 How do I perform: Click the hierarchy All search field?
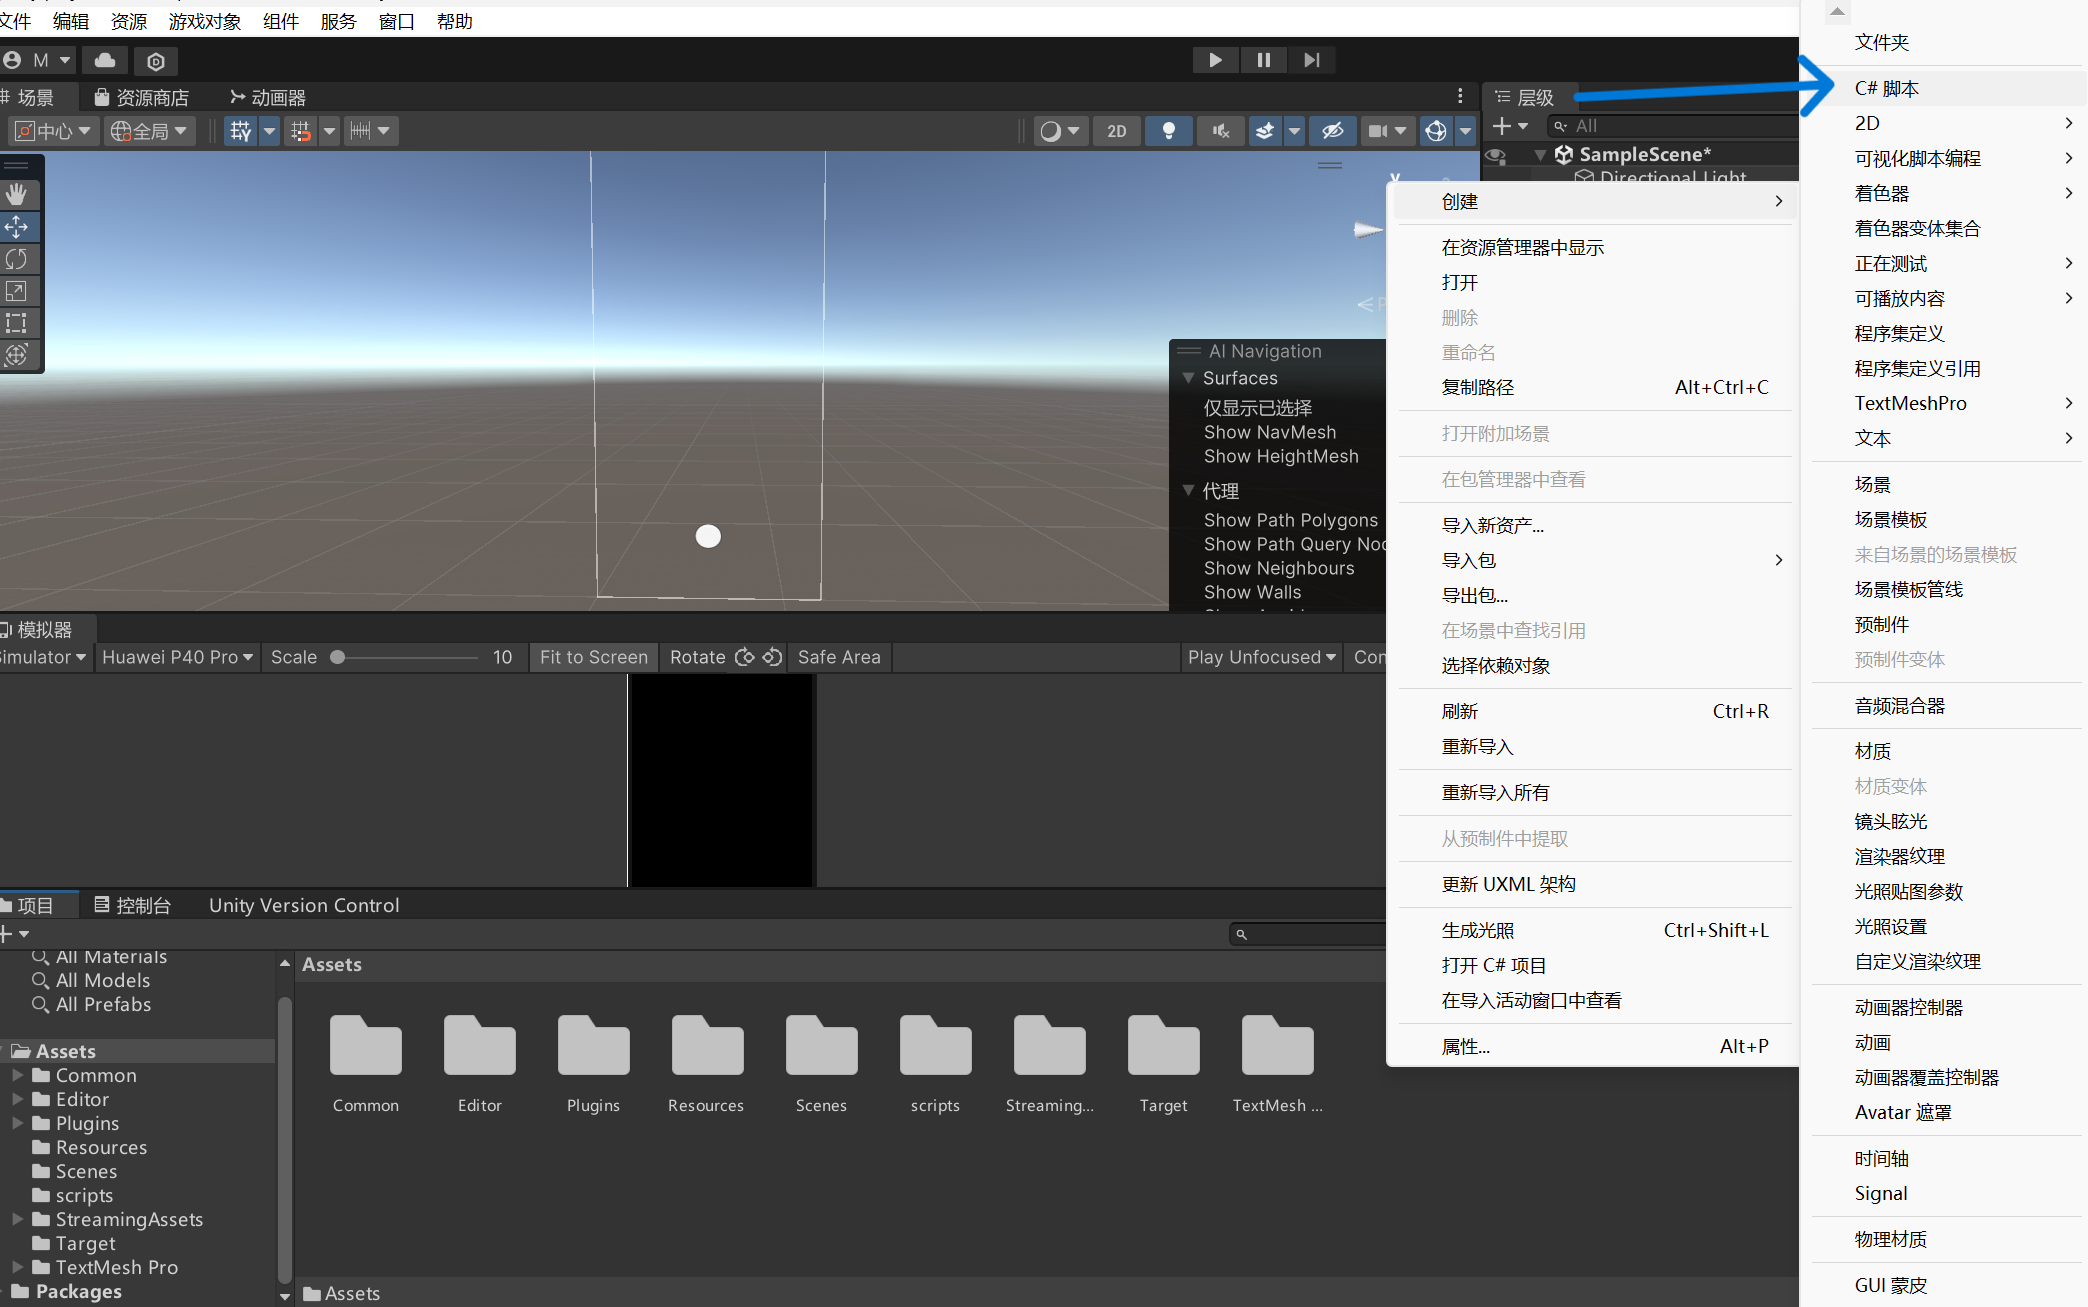[x=1672, y=126]
